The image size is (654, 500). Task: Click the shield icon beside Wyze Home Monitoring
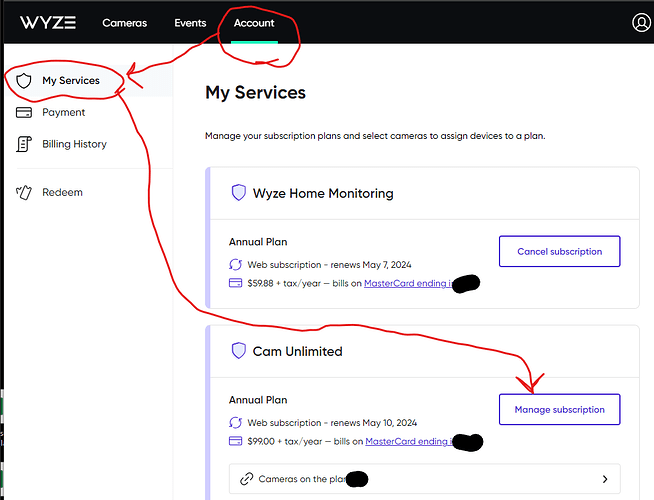[x=239, y=193]
